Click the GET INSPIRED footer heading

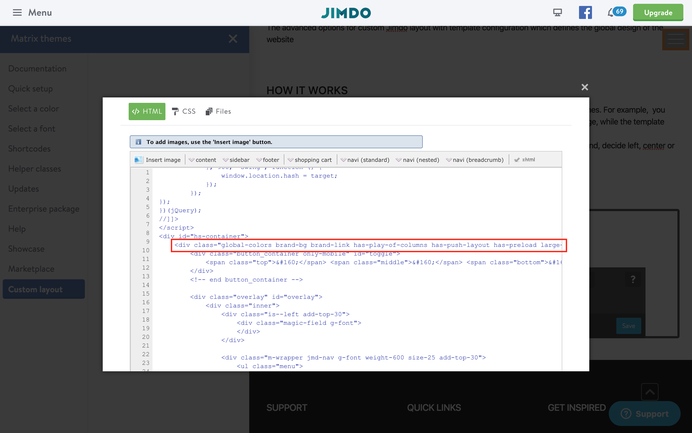point(576,408)
